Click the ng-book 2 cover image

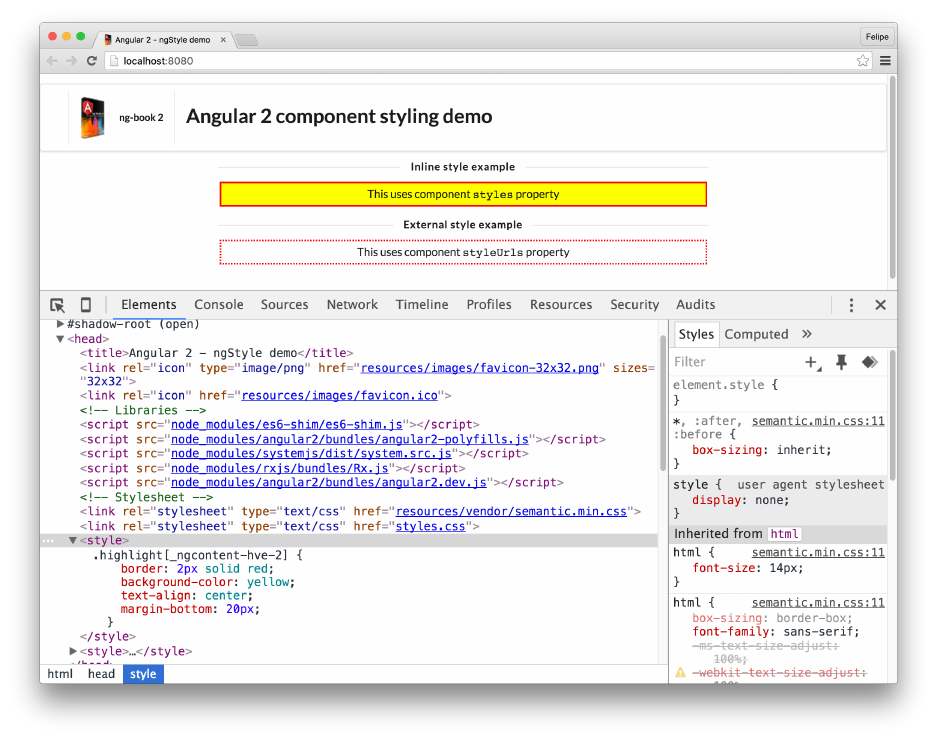tap(92, 117)
